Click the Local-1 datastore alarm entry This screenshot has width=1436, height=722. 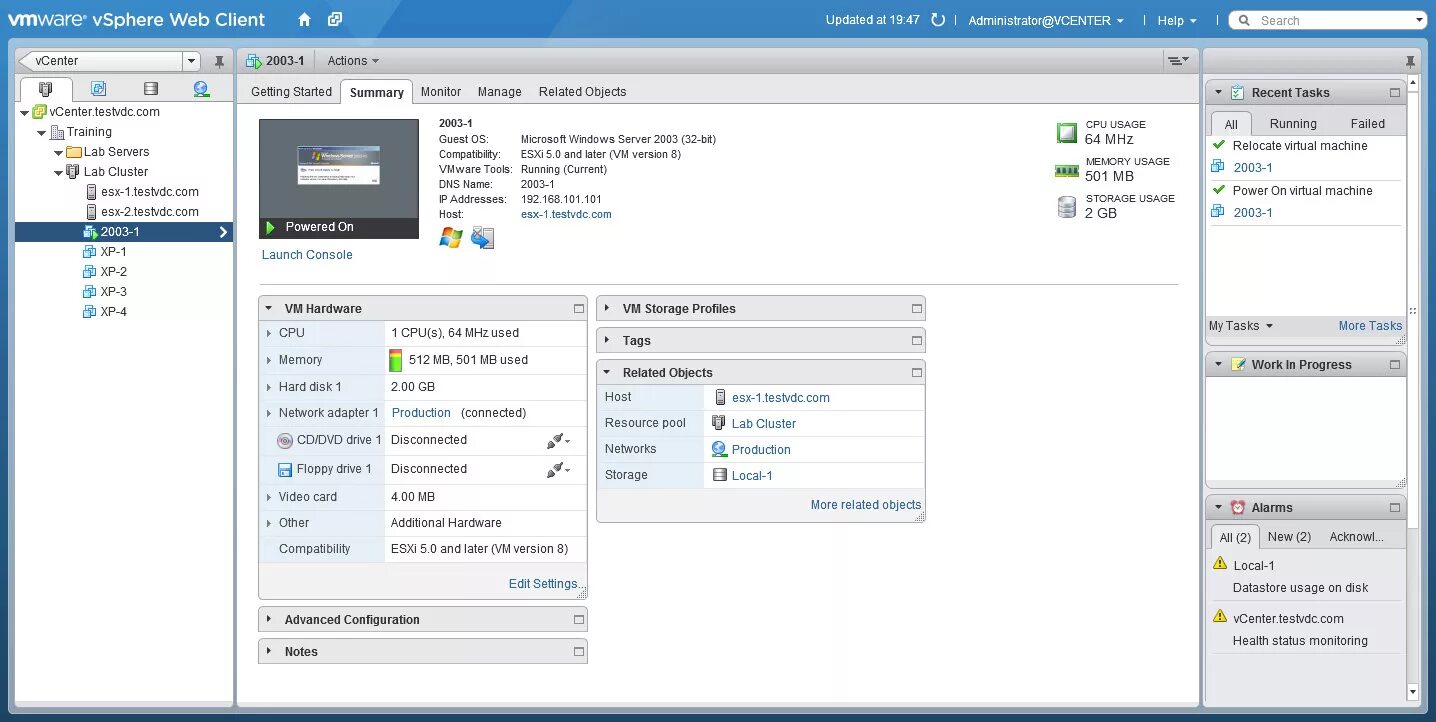[1253, 566]
